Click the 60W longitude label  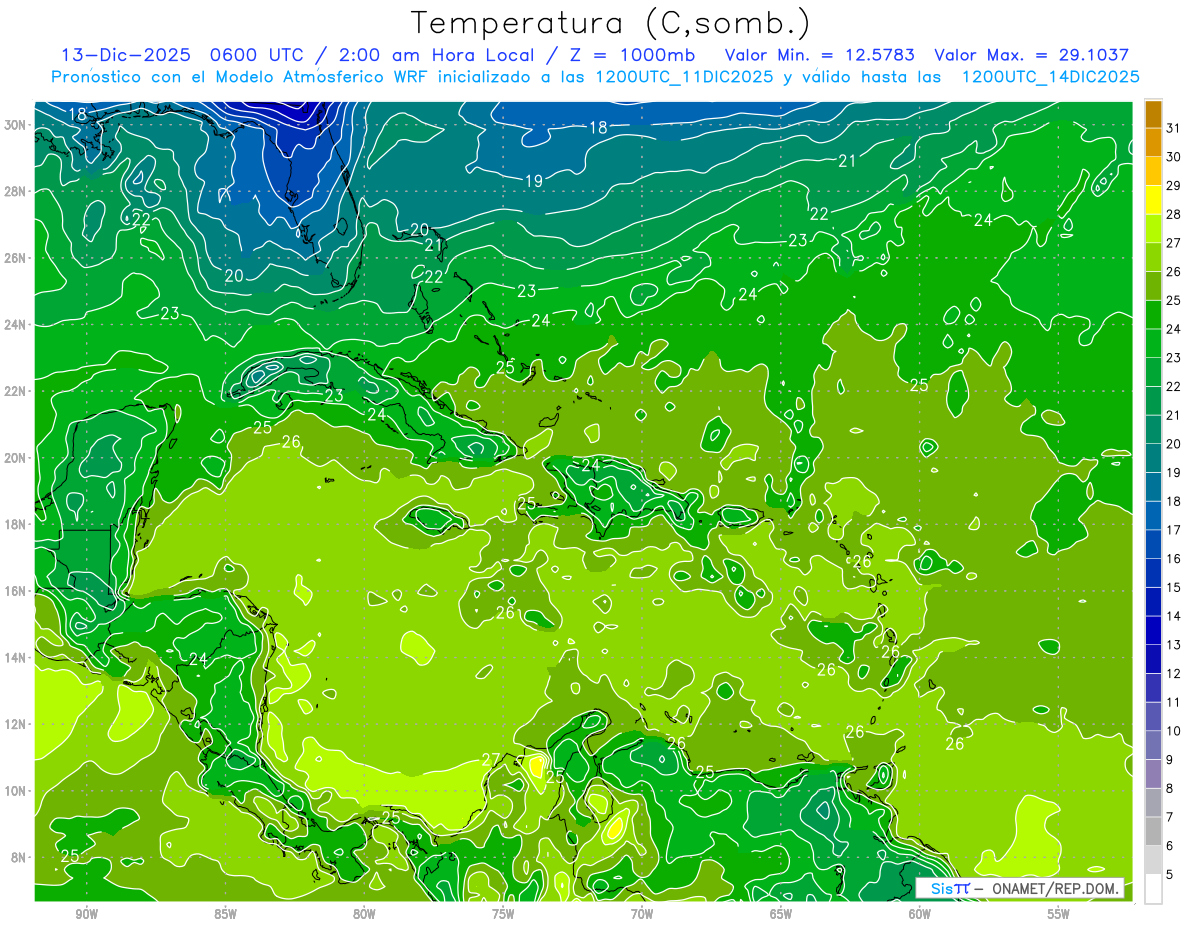coord(920,914)
